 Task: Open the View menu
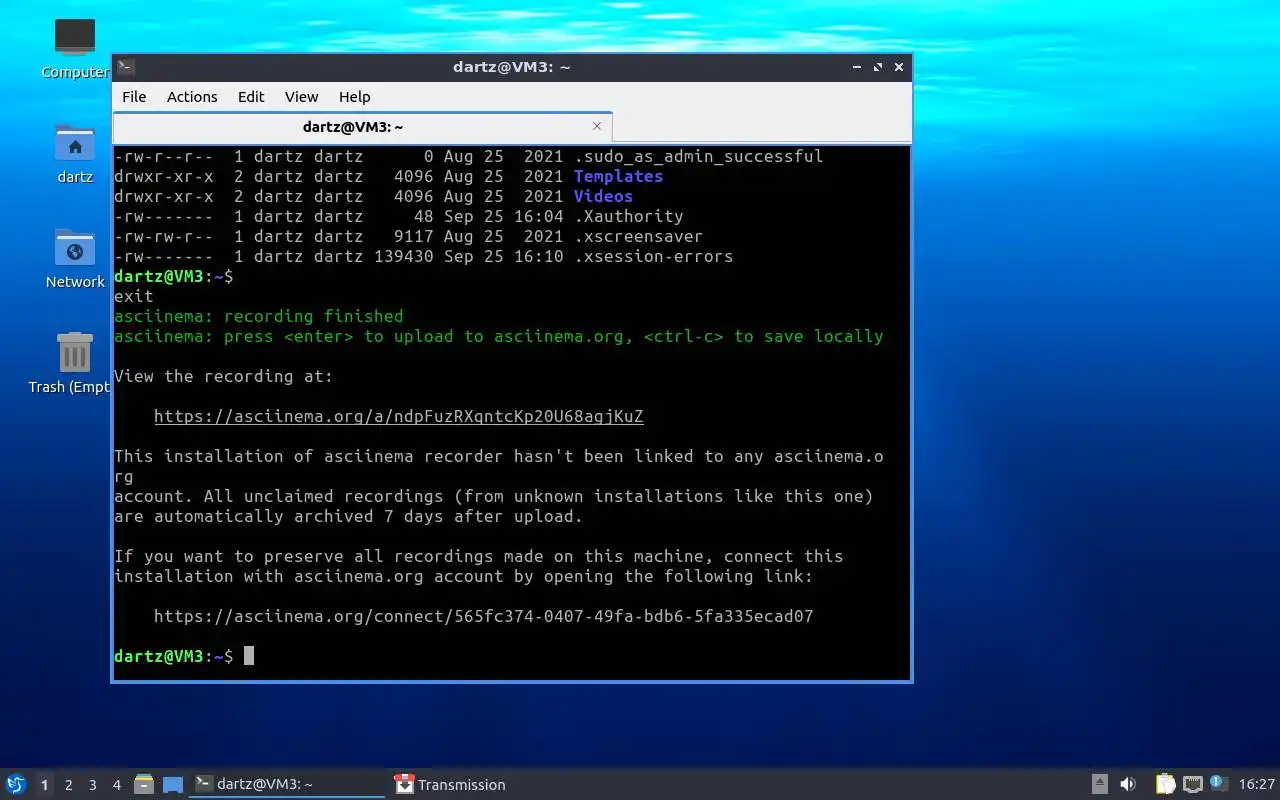pyautogui.click(x=301, y=97)
